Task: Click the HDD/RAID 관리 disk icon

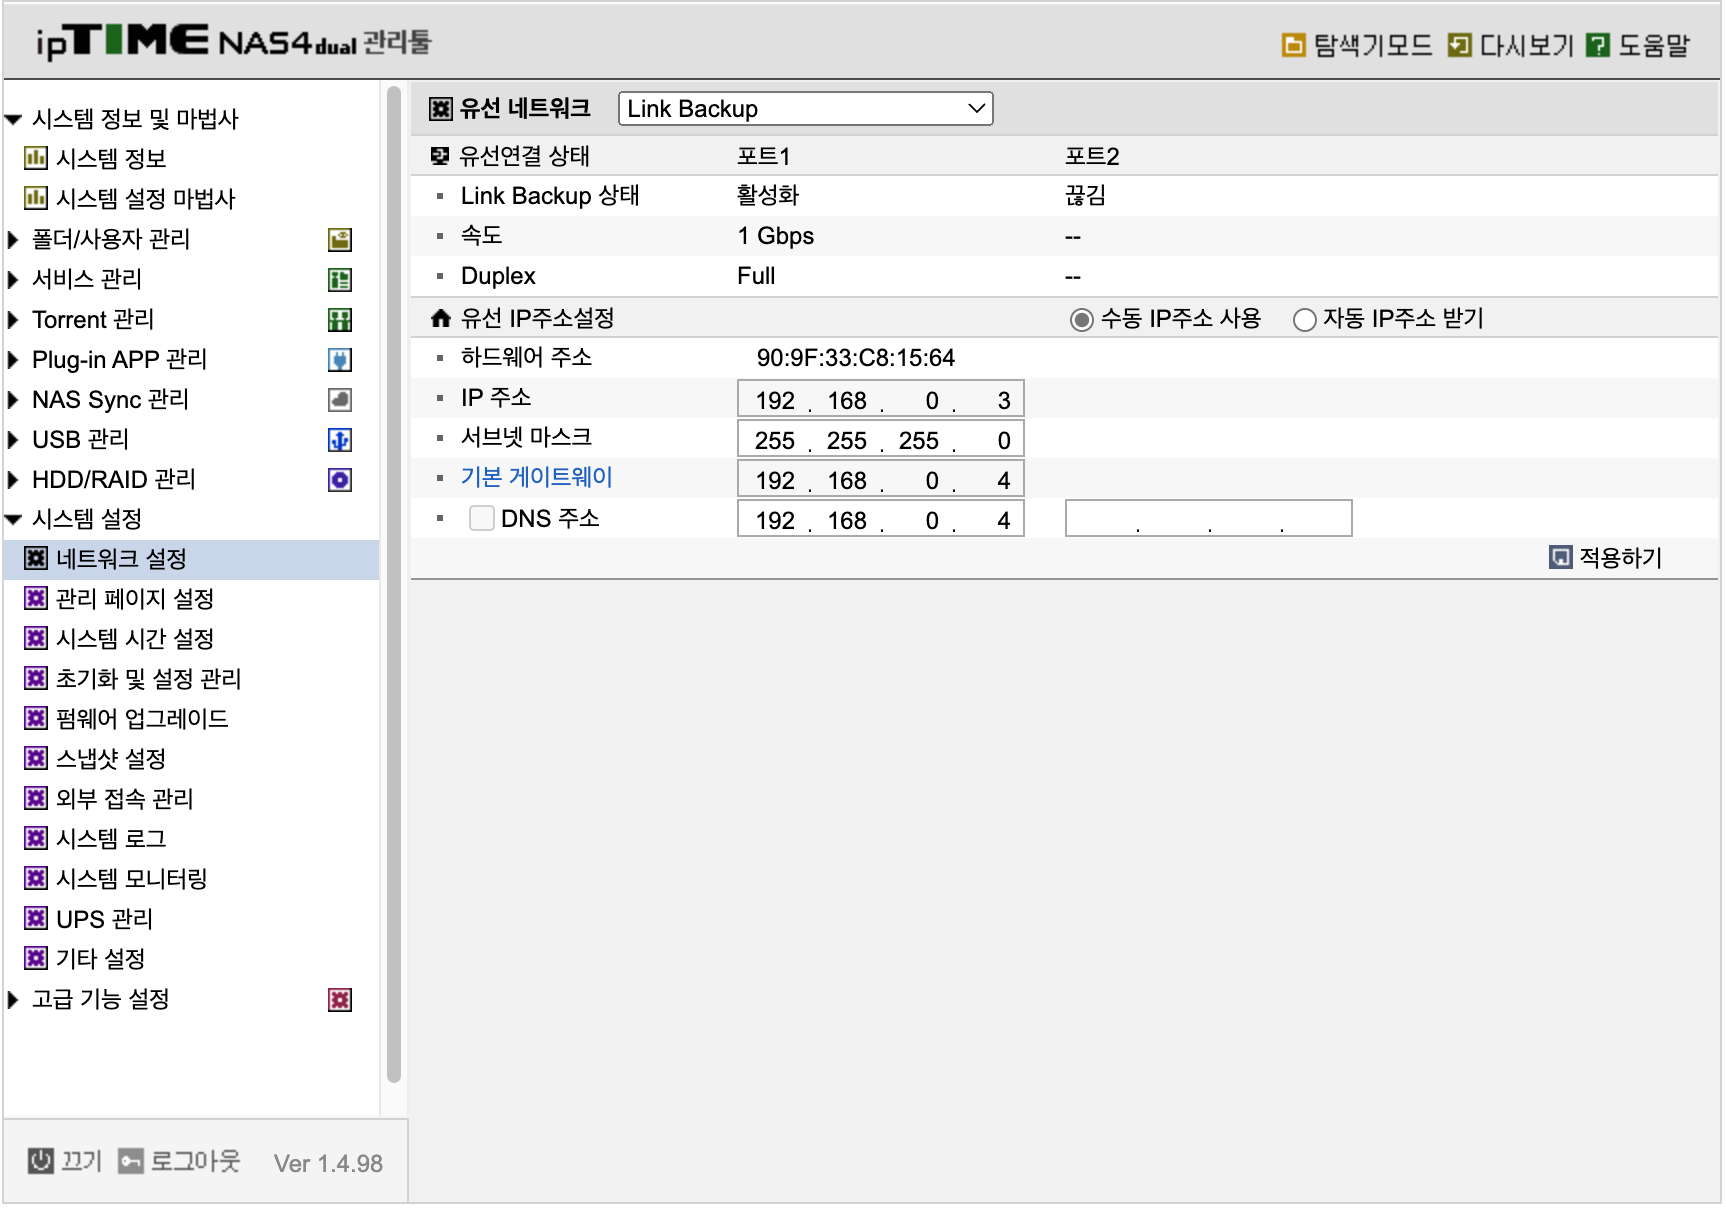Action: point(340,480)
